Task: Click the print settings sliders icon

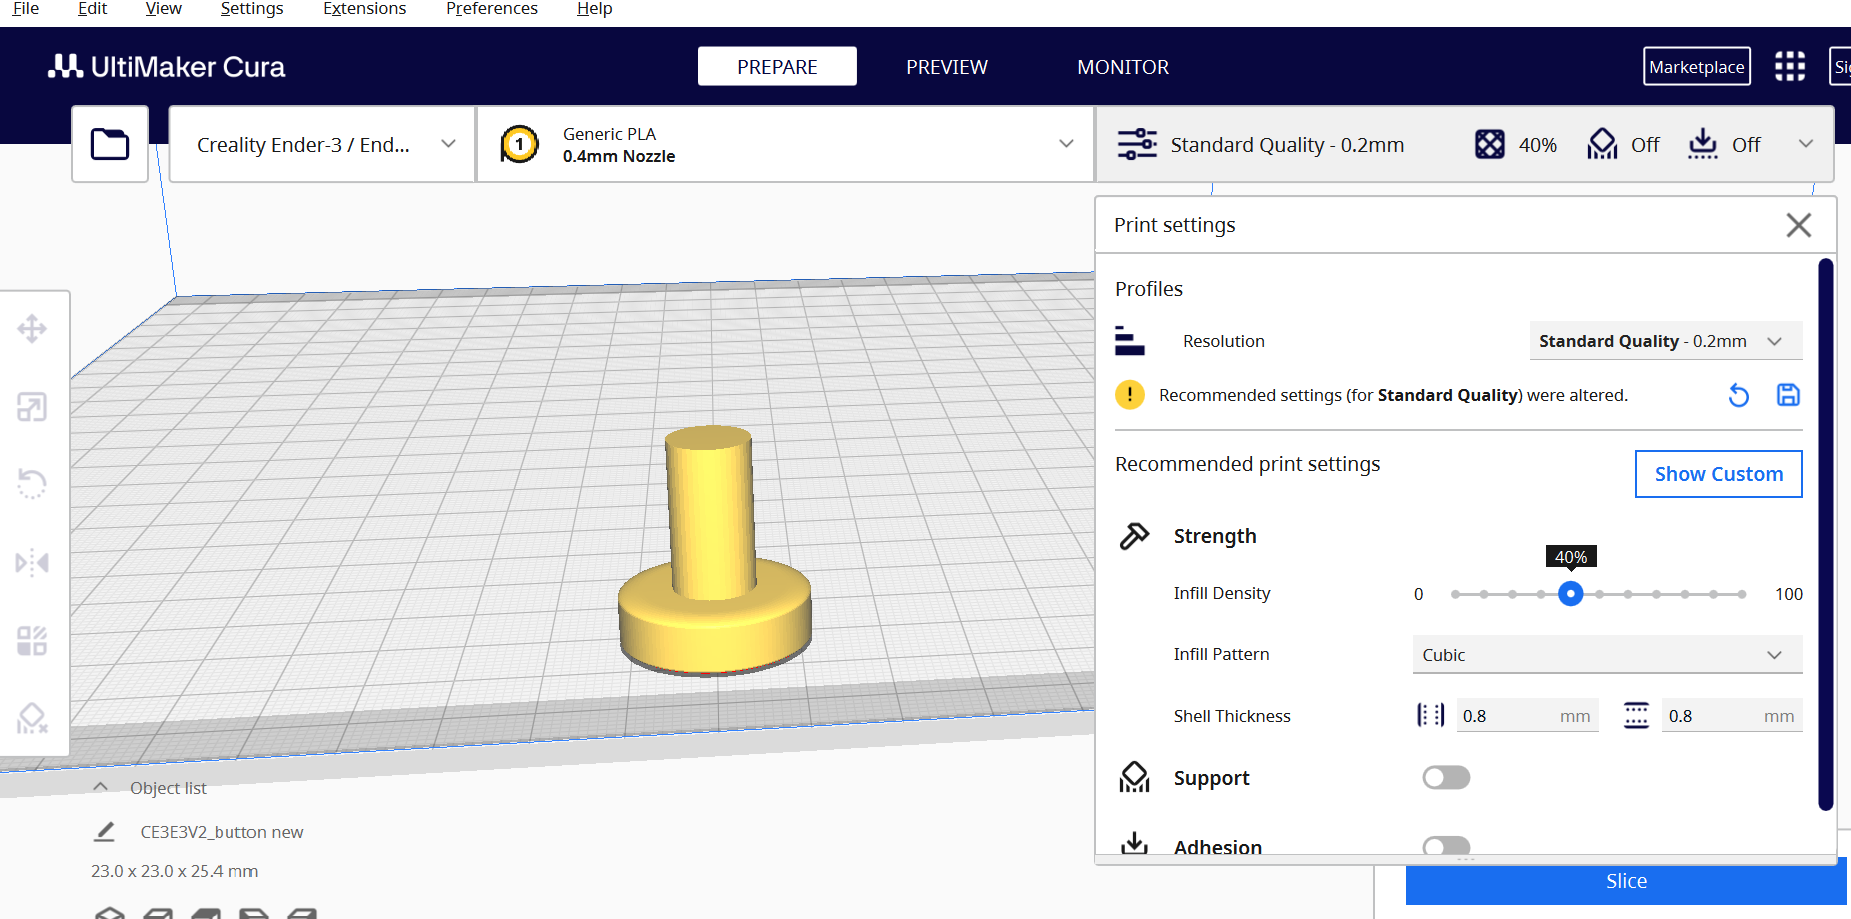Action: pyautogui.click(x=1137, y=144)
